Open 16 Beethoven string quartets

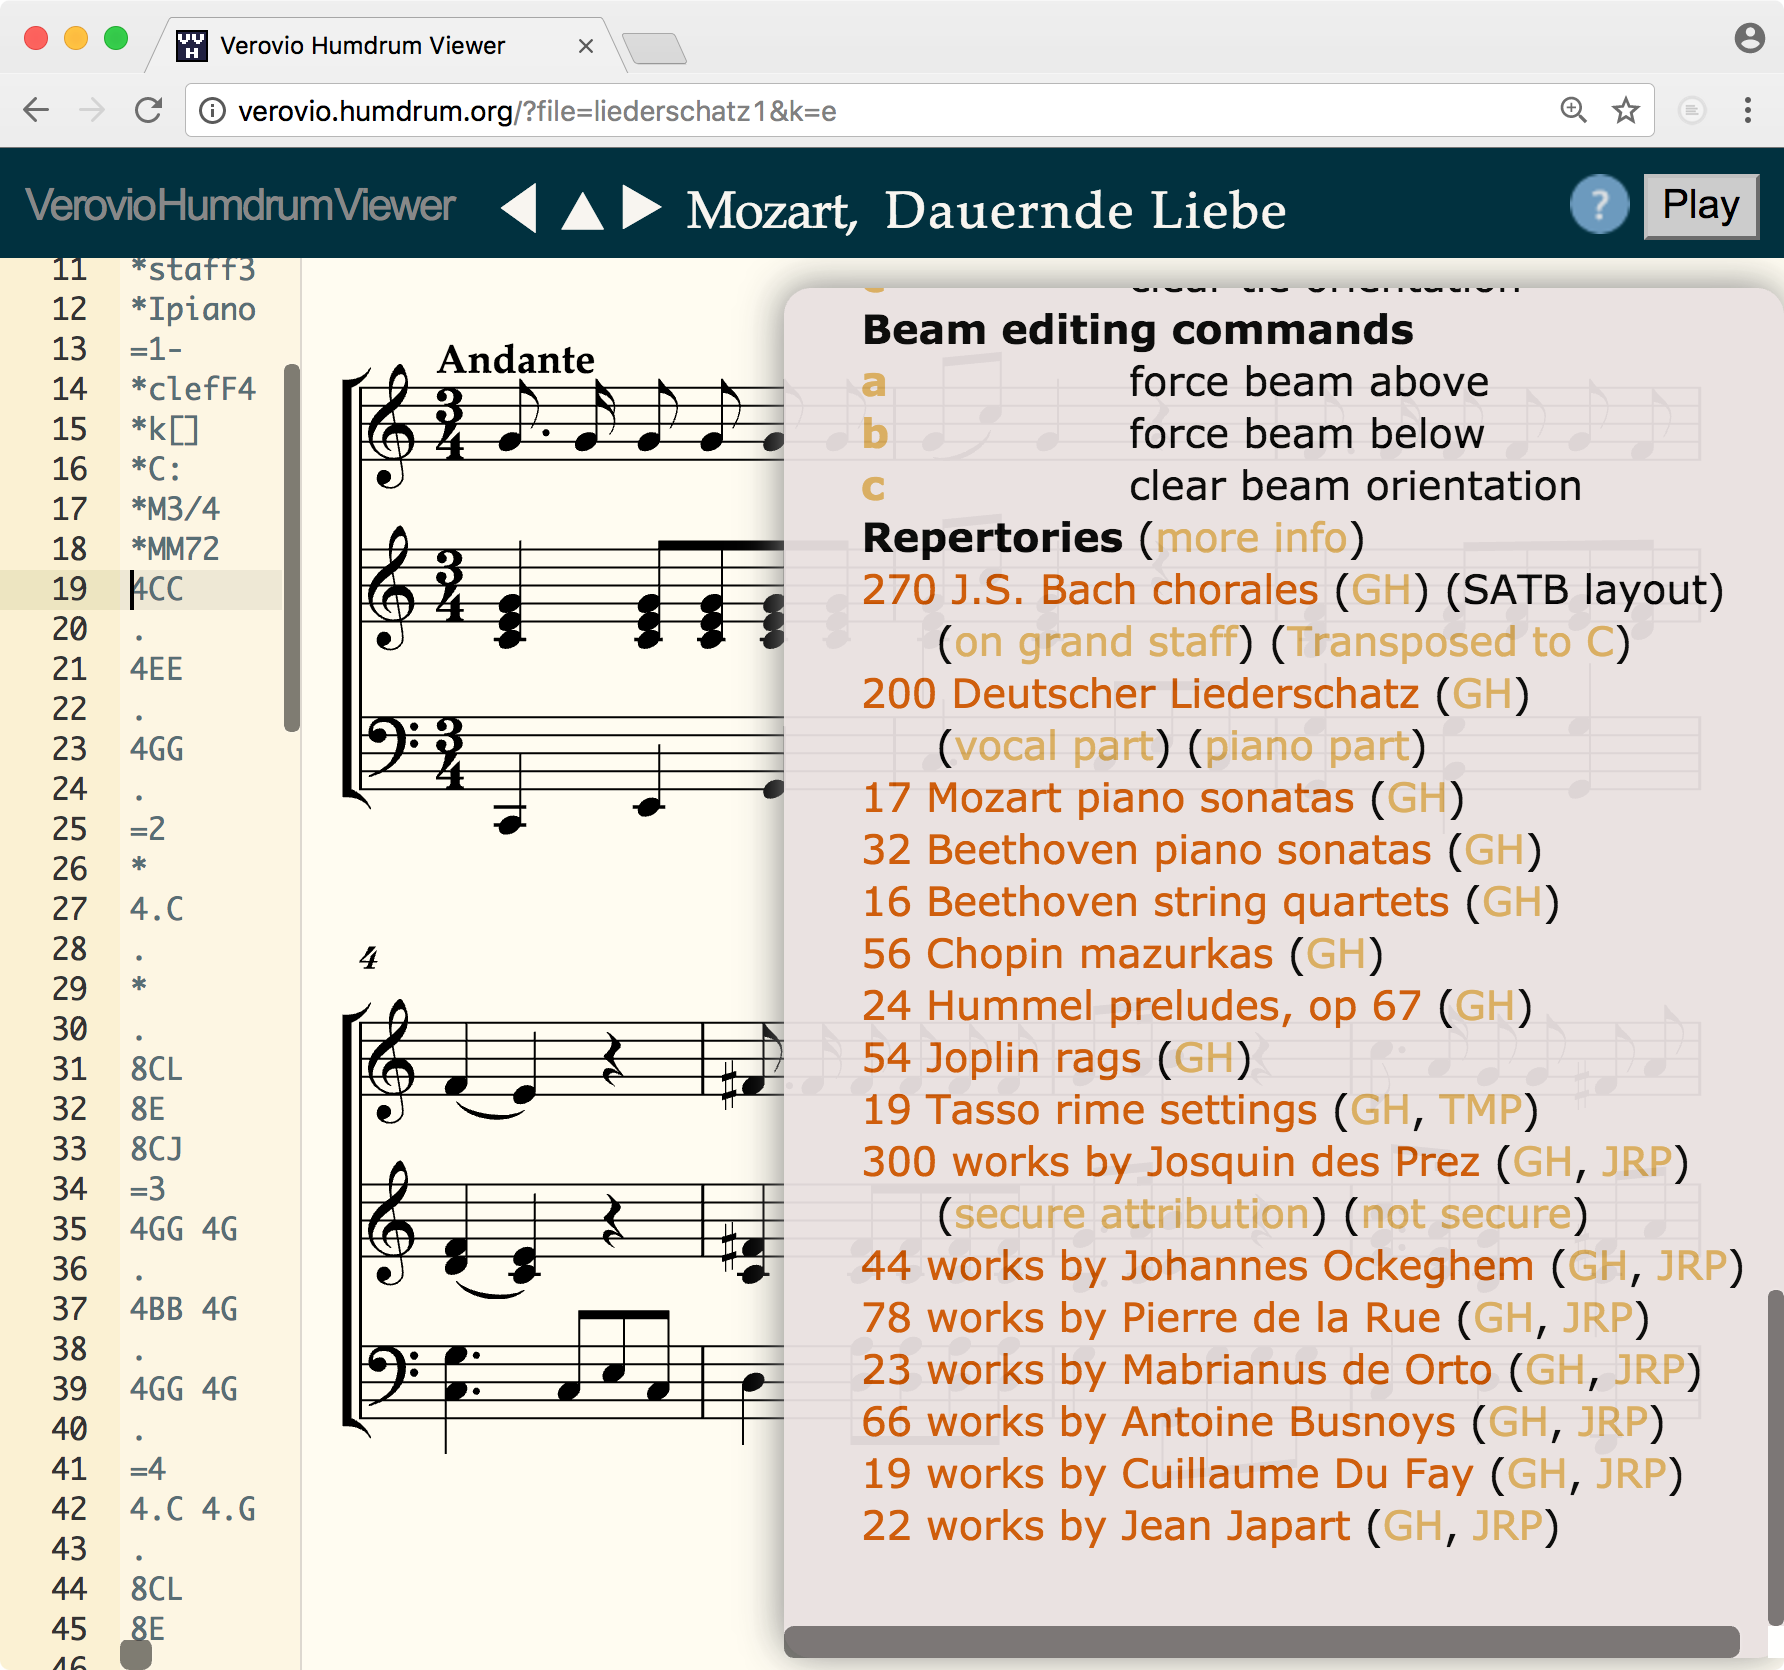pyautogui.click(x=1155, y=902)
